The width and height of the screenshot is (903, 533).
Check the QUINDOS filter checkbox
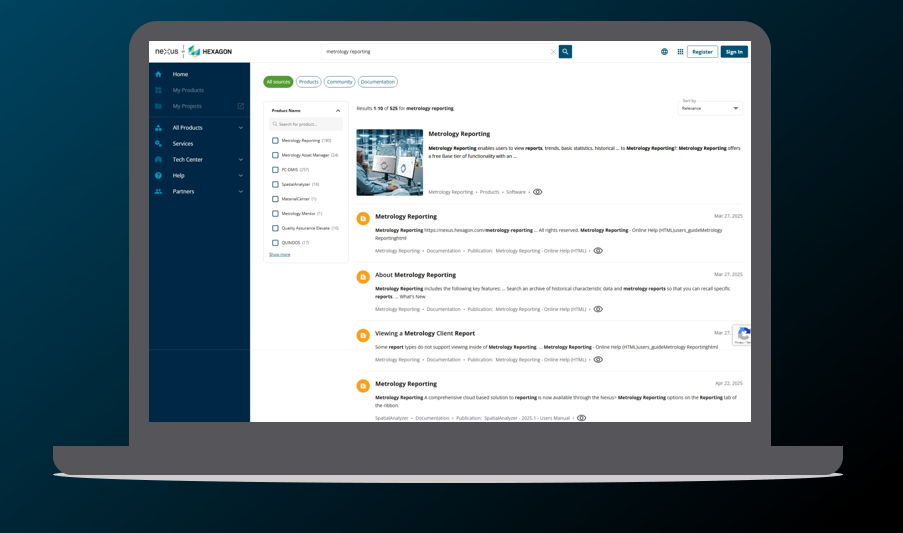coord(275,243)
